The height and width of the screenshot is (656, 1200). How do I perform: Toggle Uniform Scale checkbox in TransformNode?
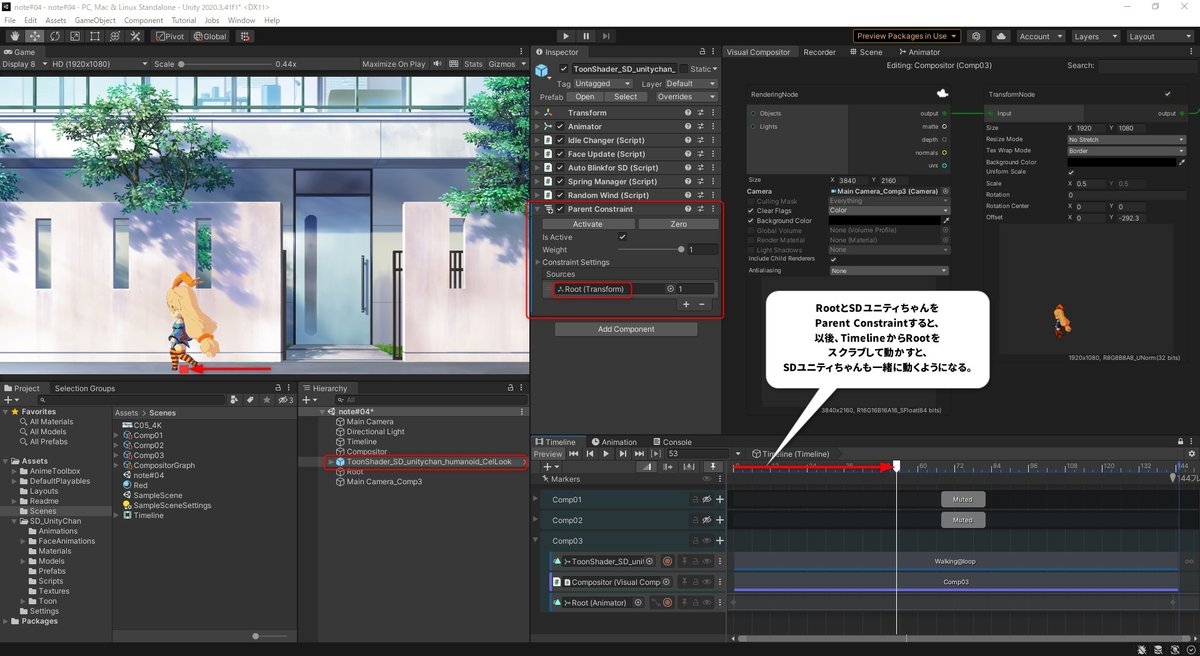[x=1071, y=173]
